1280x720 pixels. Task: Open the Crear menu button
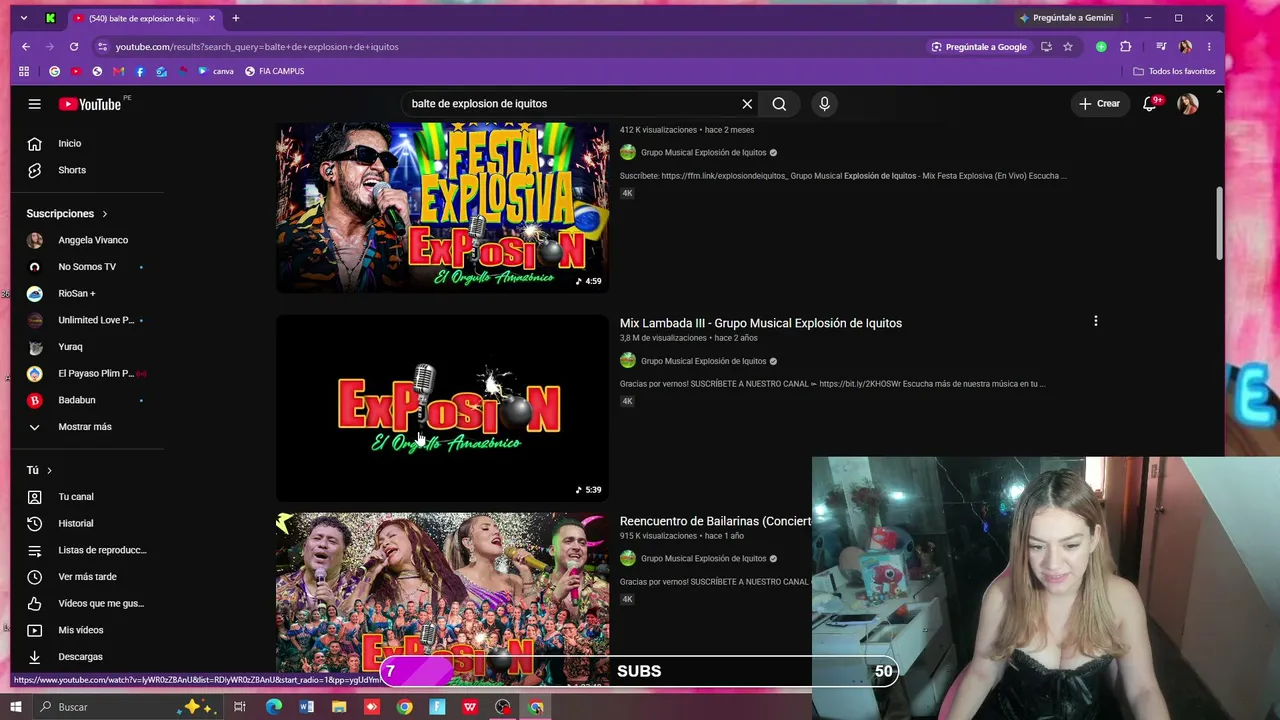click(1099, 104)
